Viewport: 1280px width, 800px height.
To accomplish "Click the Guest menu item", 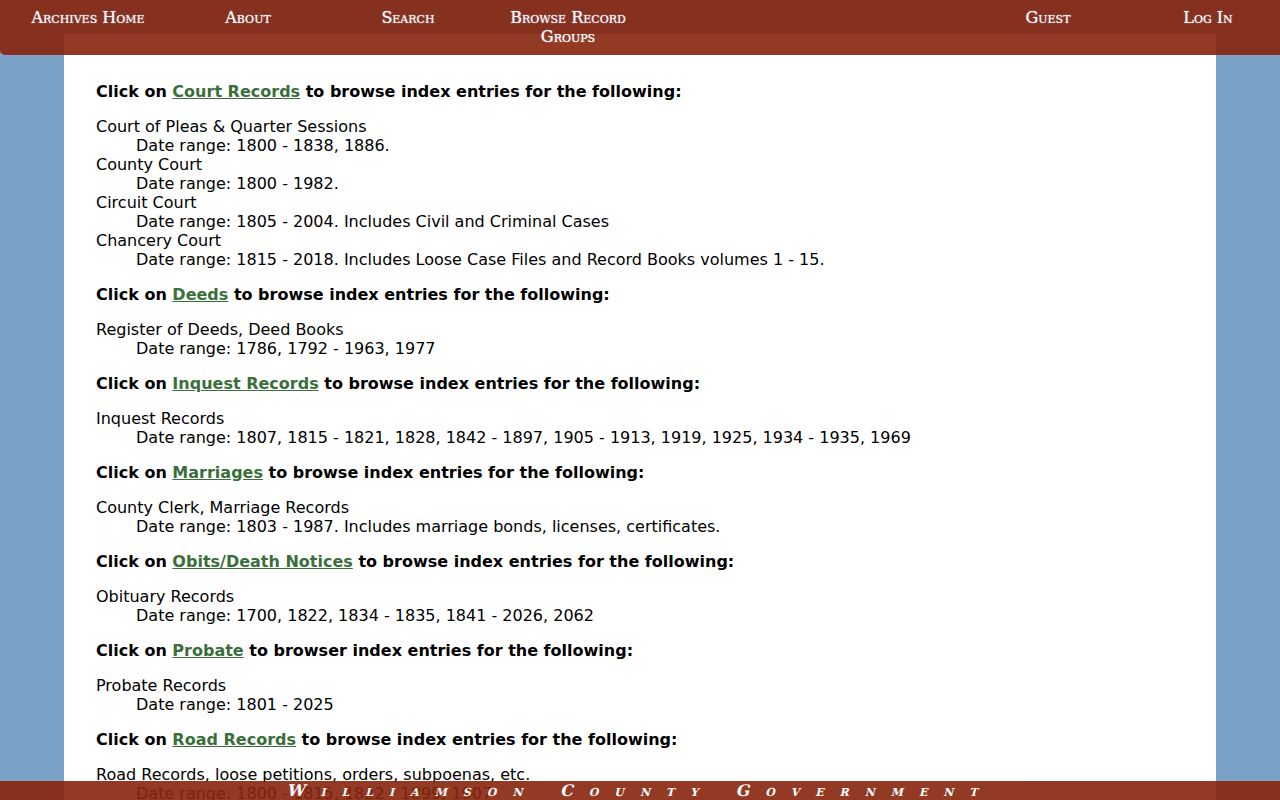I will (1048, 17).
